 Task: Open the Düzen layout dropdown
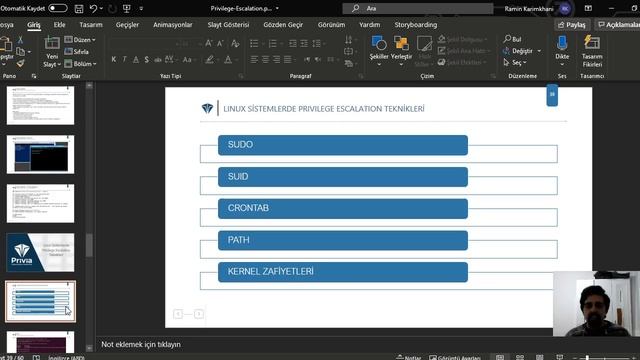click(x=80, y=40)
